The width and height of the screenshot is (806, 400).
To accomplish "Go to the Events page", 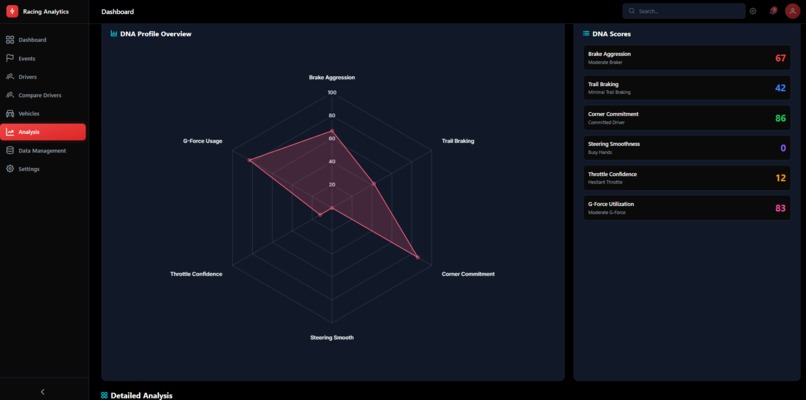I will click(x=43, y=58).
